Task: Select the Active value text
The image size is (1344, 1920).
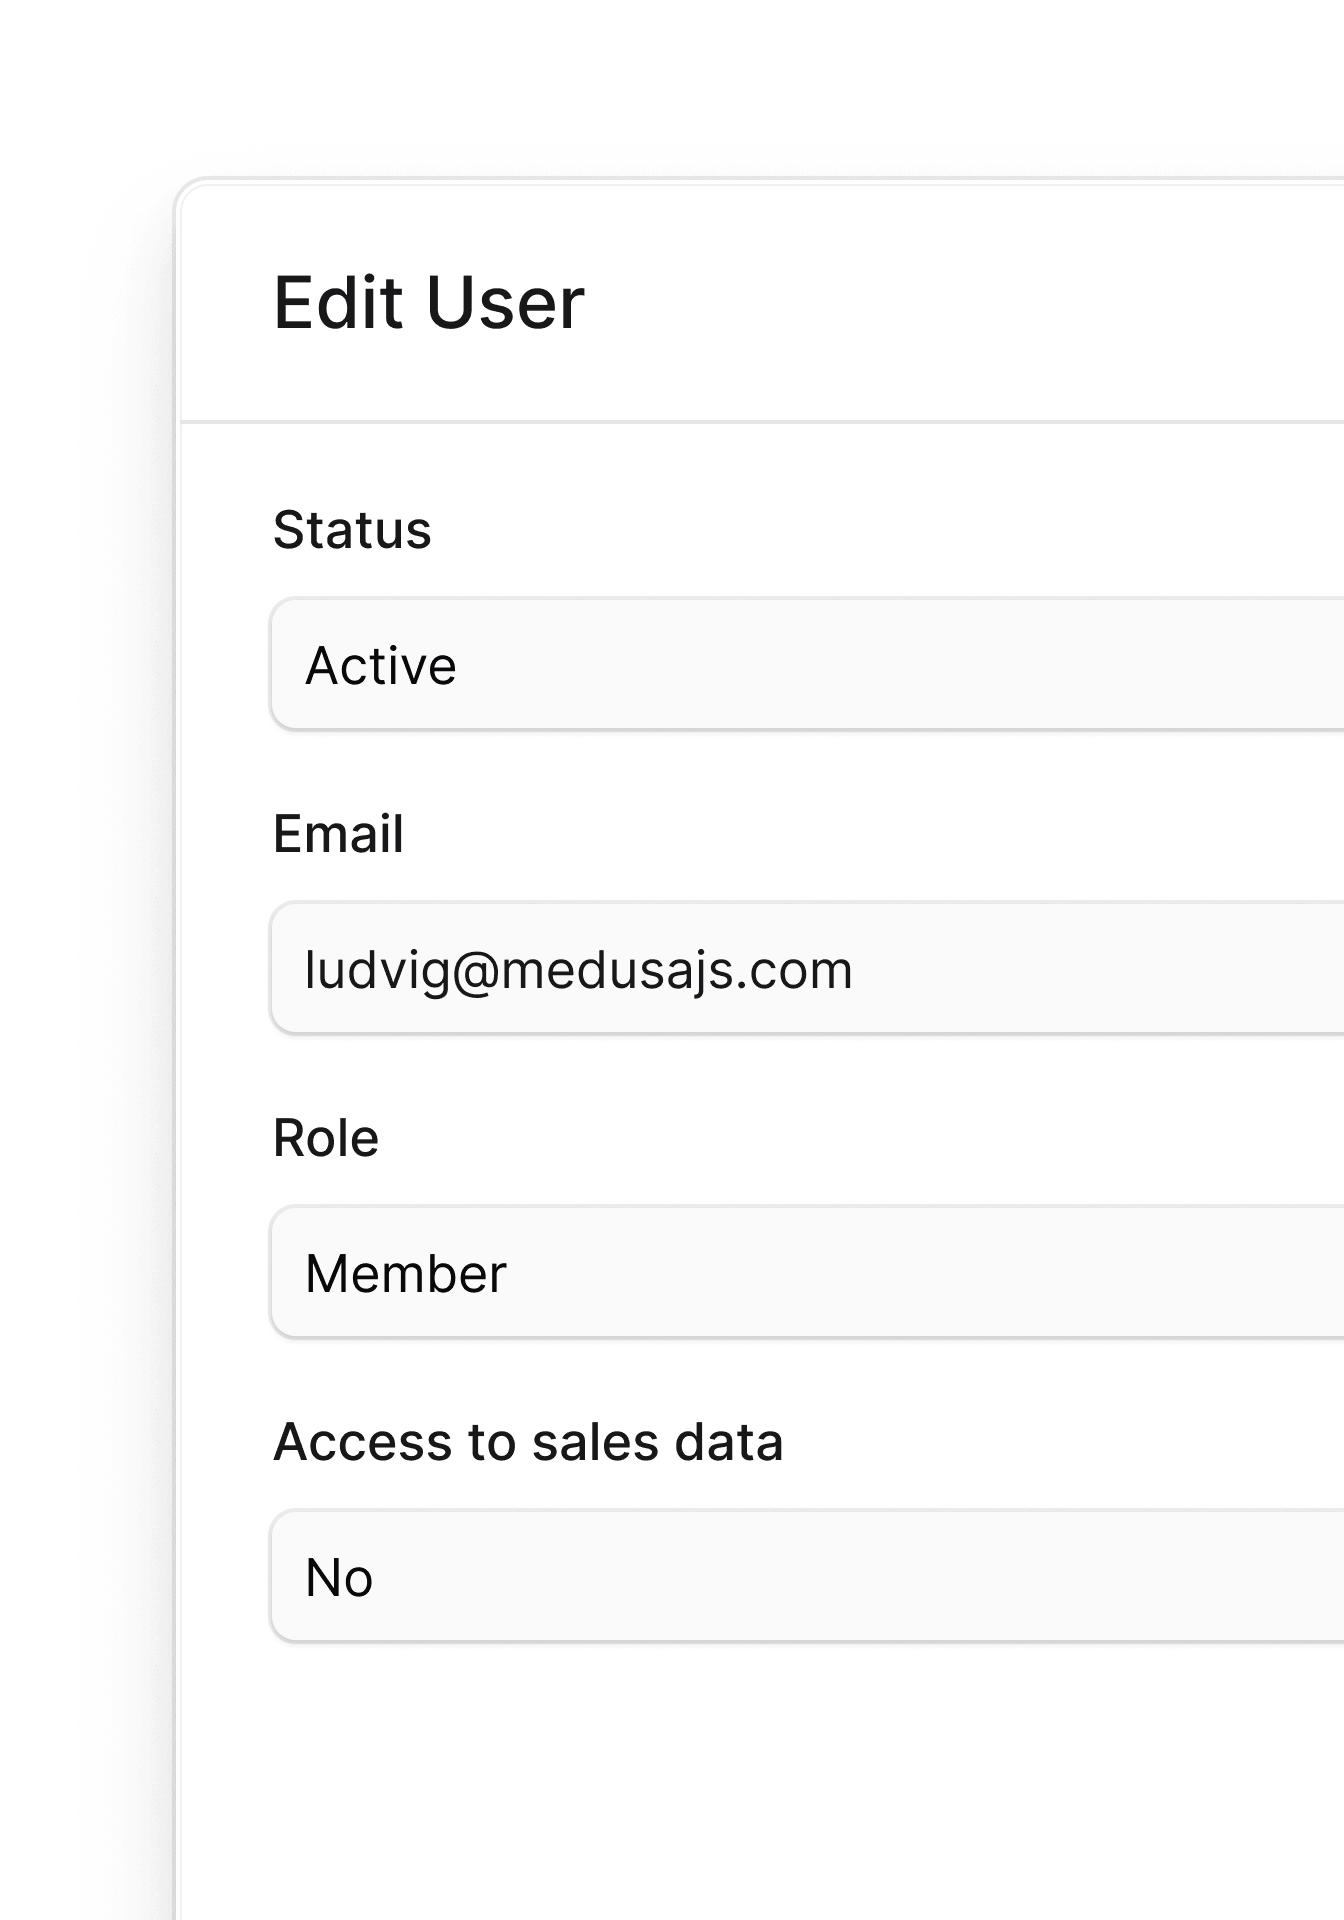Action: tap(381, 666)
